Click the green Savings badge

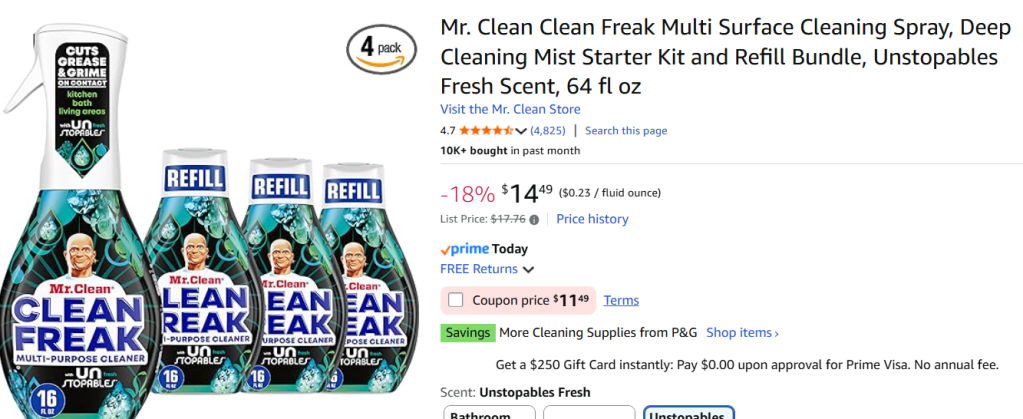(x=467, y=333)
